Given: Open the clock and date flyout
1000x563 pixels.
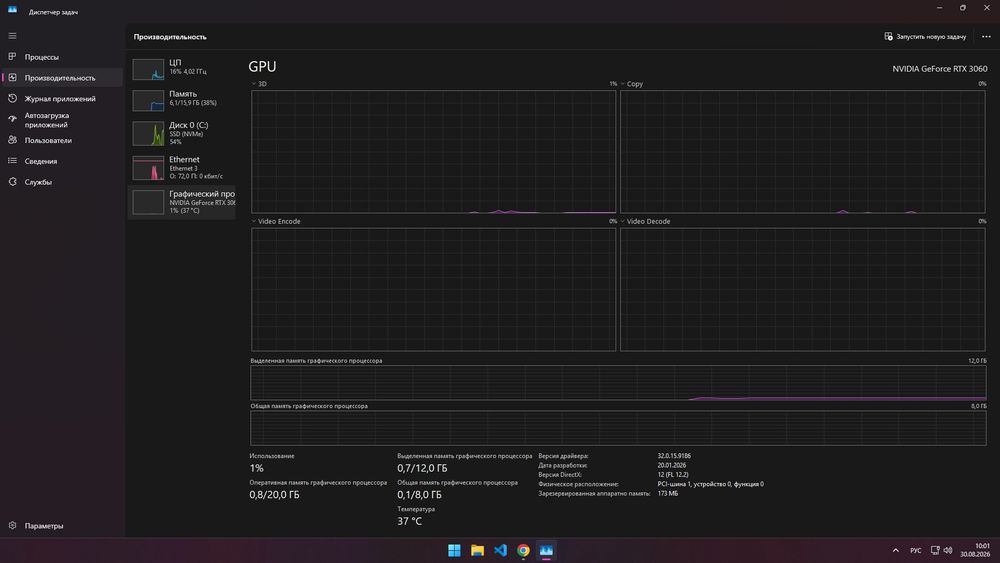Looking at the screenshot, I should click(x=975, y=550).
